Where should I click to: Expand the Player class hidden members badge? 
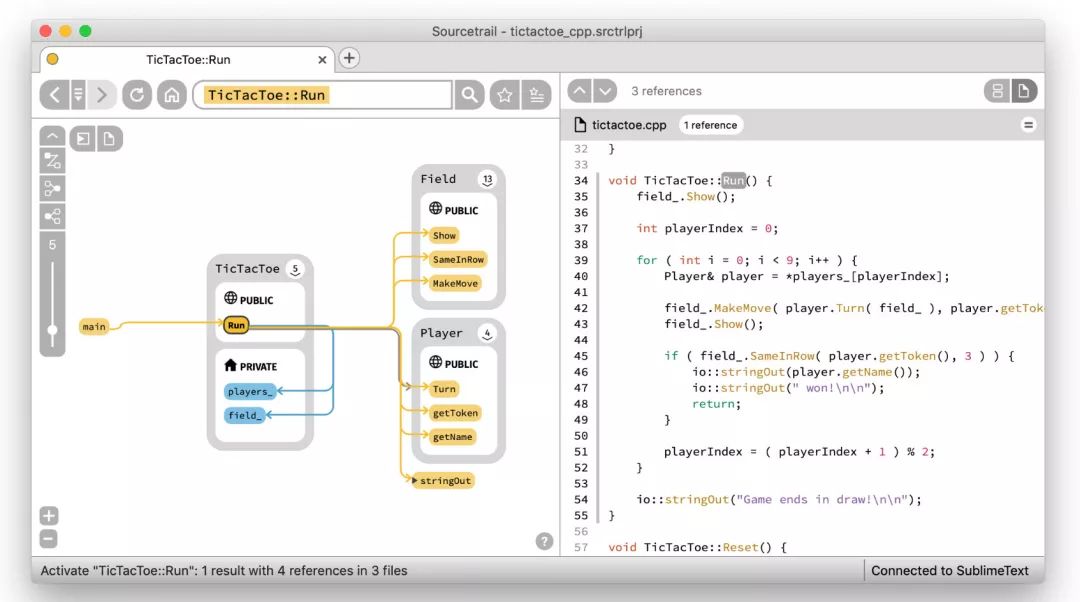(x=487, y=334)
